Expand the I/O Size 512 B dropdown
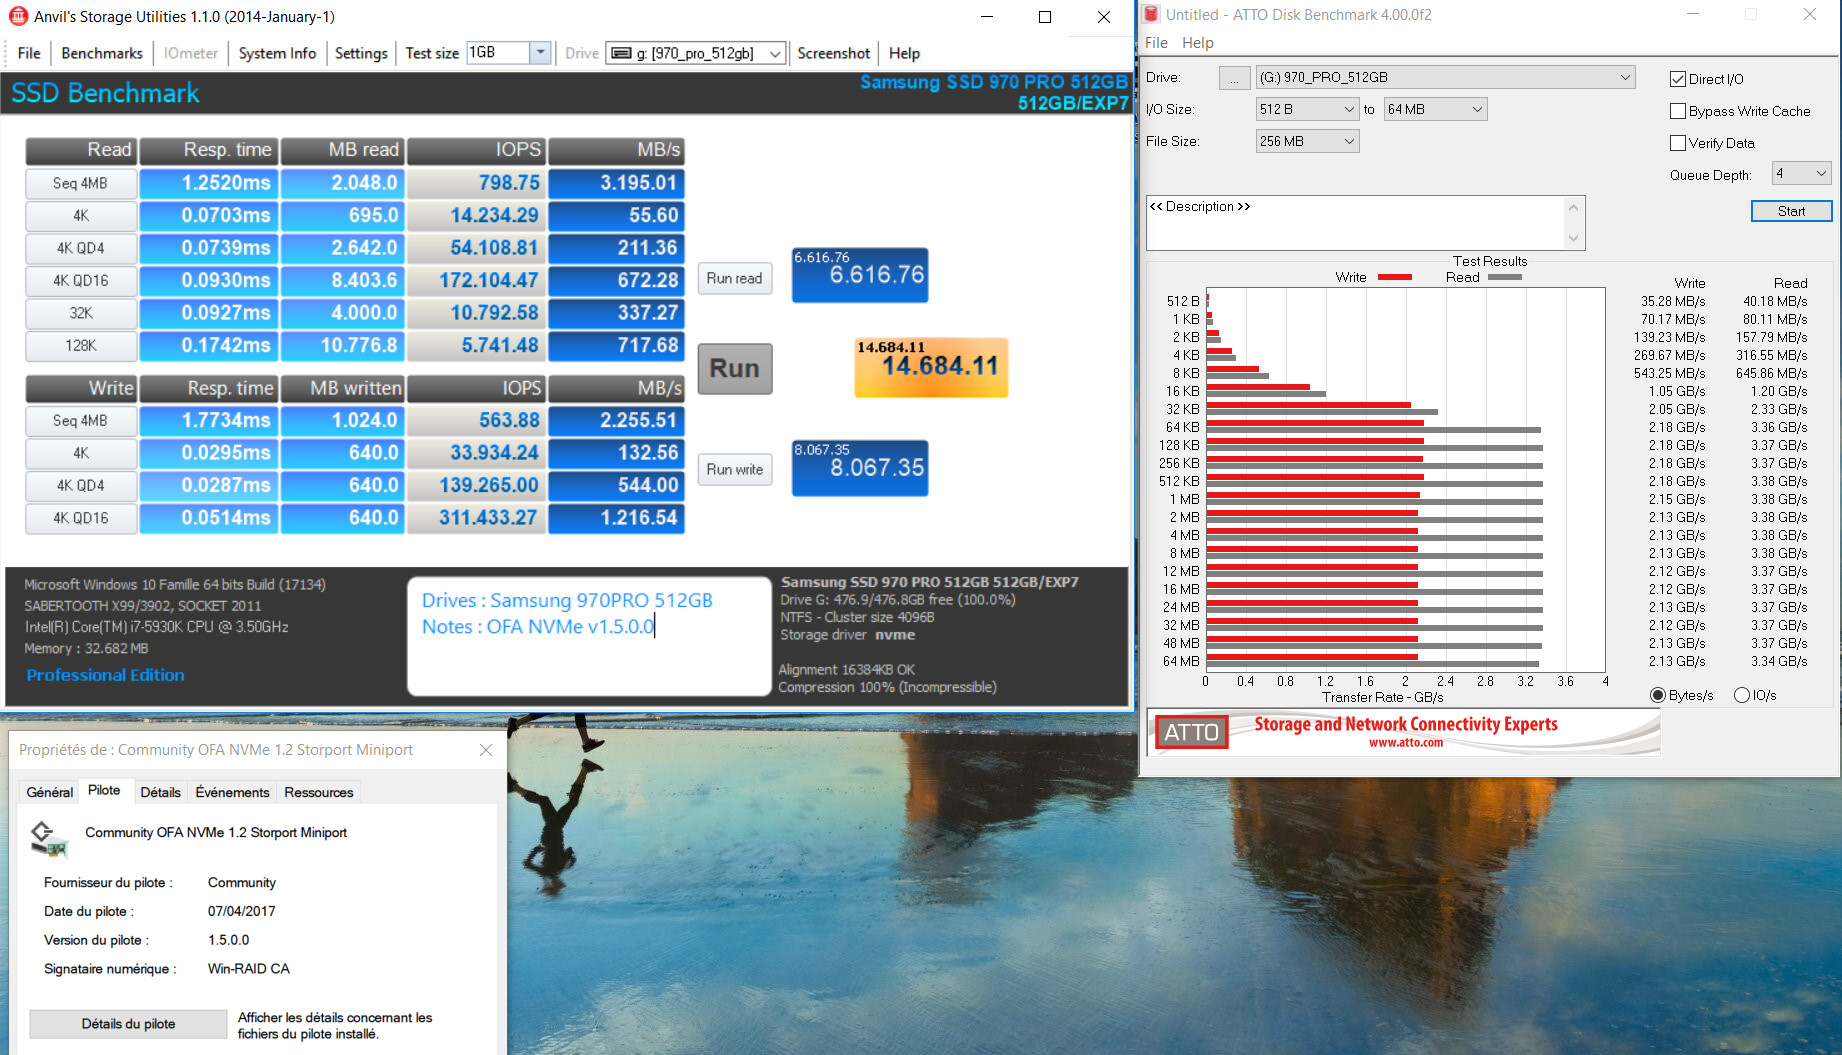Screen dimensions: 1842x1055 [1348, 109]
